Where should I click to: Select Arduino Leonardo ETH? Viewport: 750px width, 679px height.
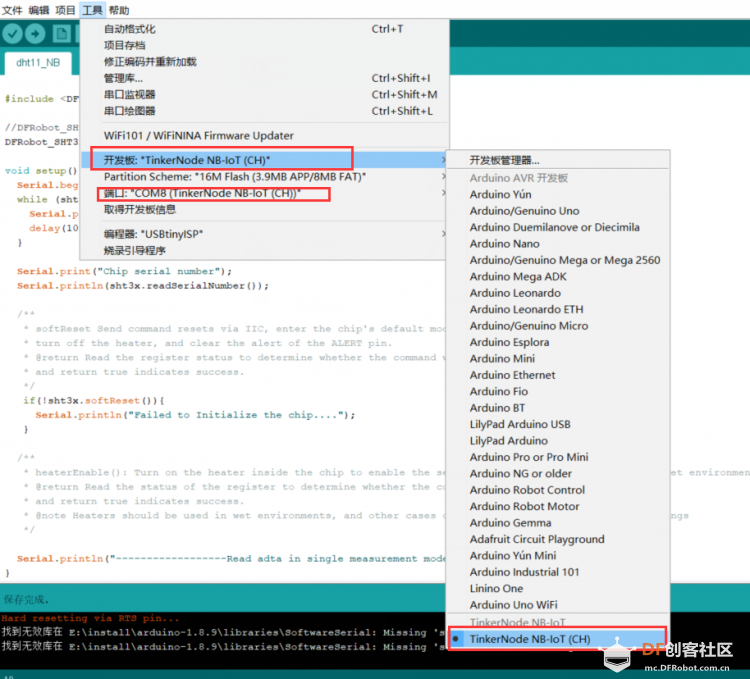point(558,309)
